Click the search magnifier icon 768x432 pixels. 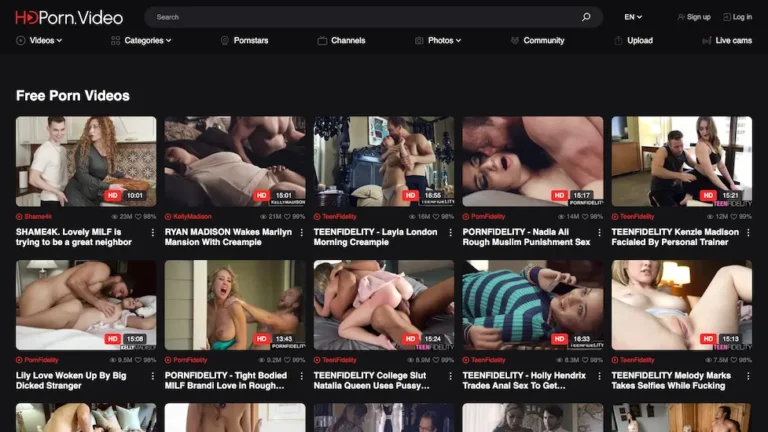tap(586, 17)
